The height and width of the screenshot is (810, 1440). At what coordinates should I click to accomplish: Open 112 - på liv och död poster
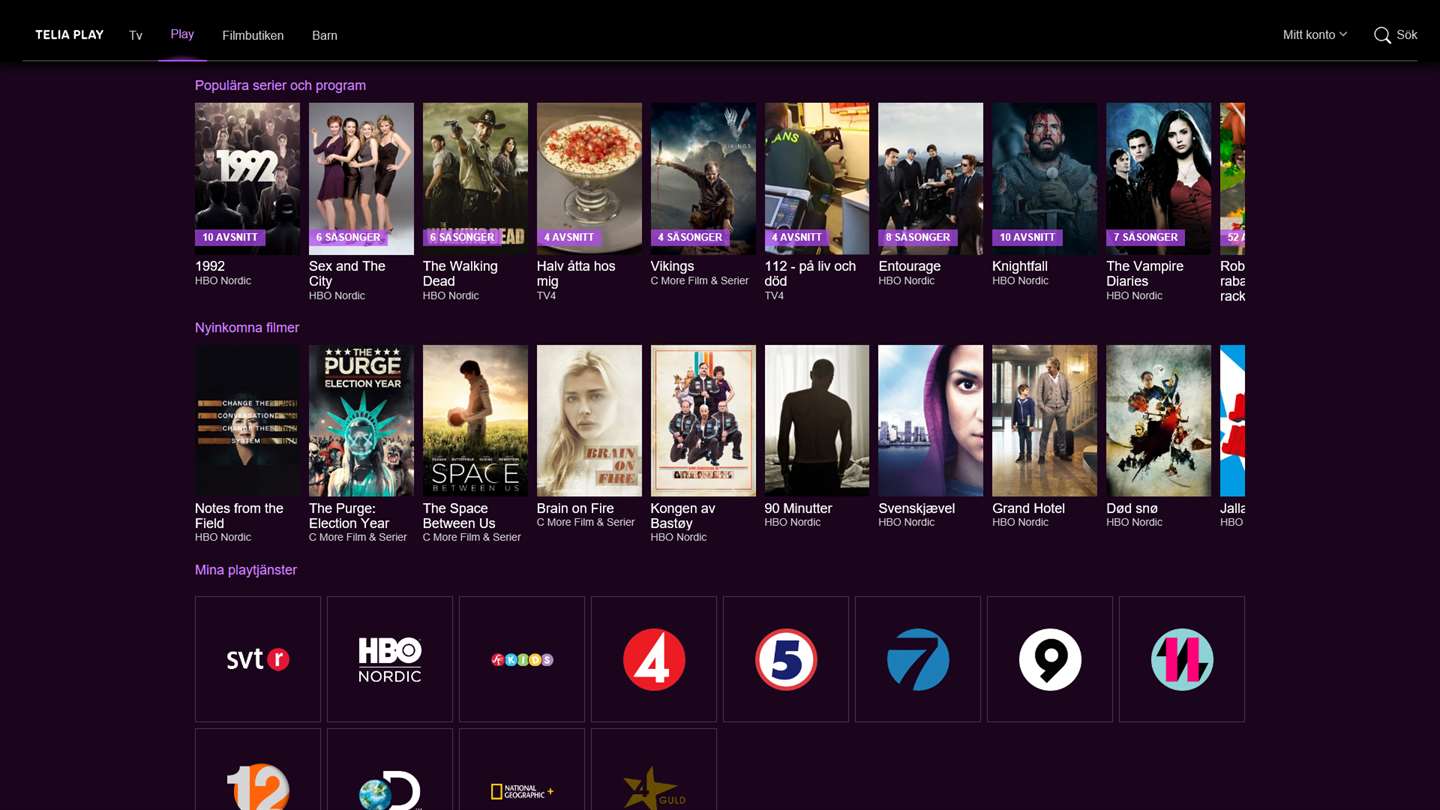click(x=817, y=179)
